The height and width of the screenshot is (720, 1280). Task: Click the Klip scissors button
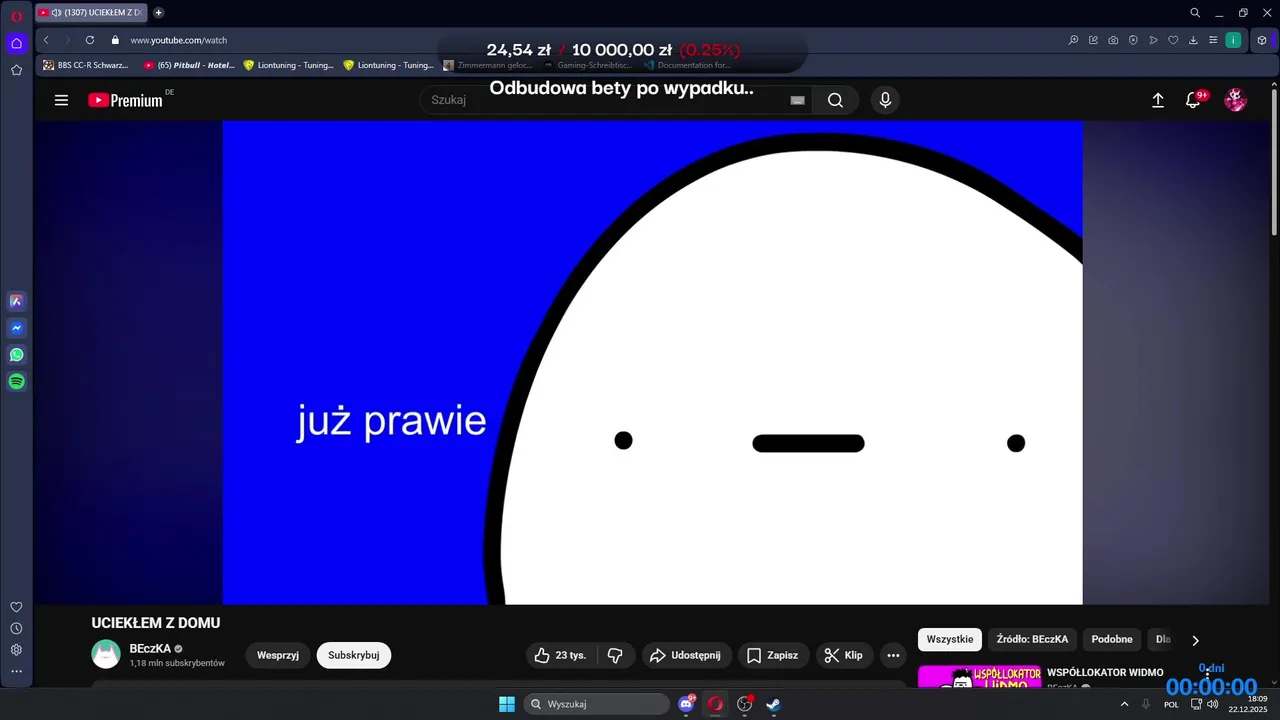844,655
